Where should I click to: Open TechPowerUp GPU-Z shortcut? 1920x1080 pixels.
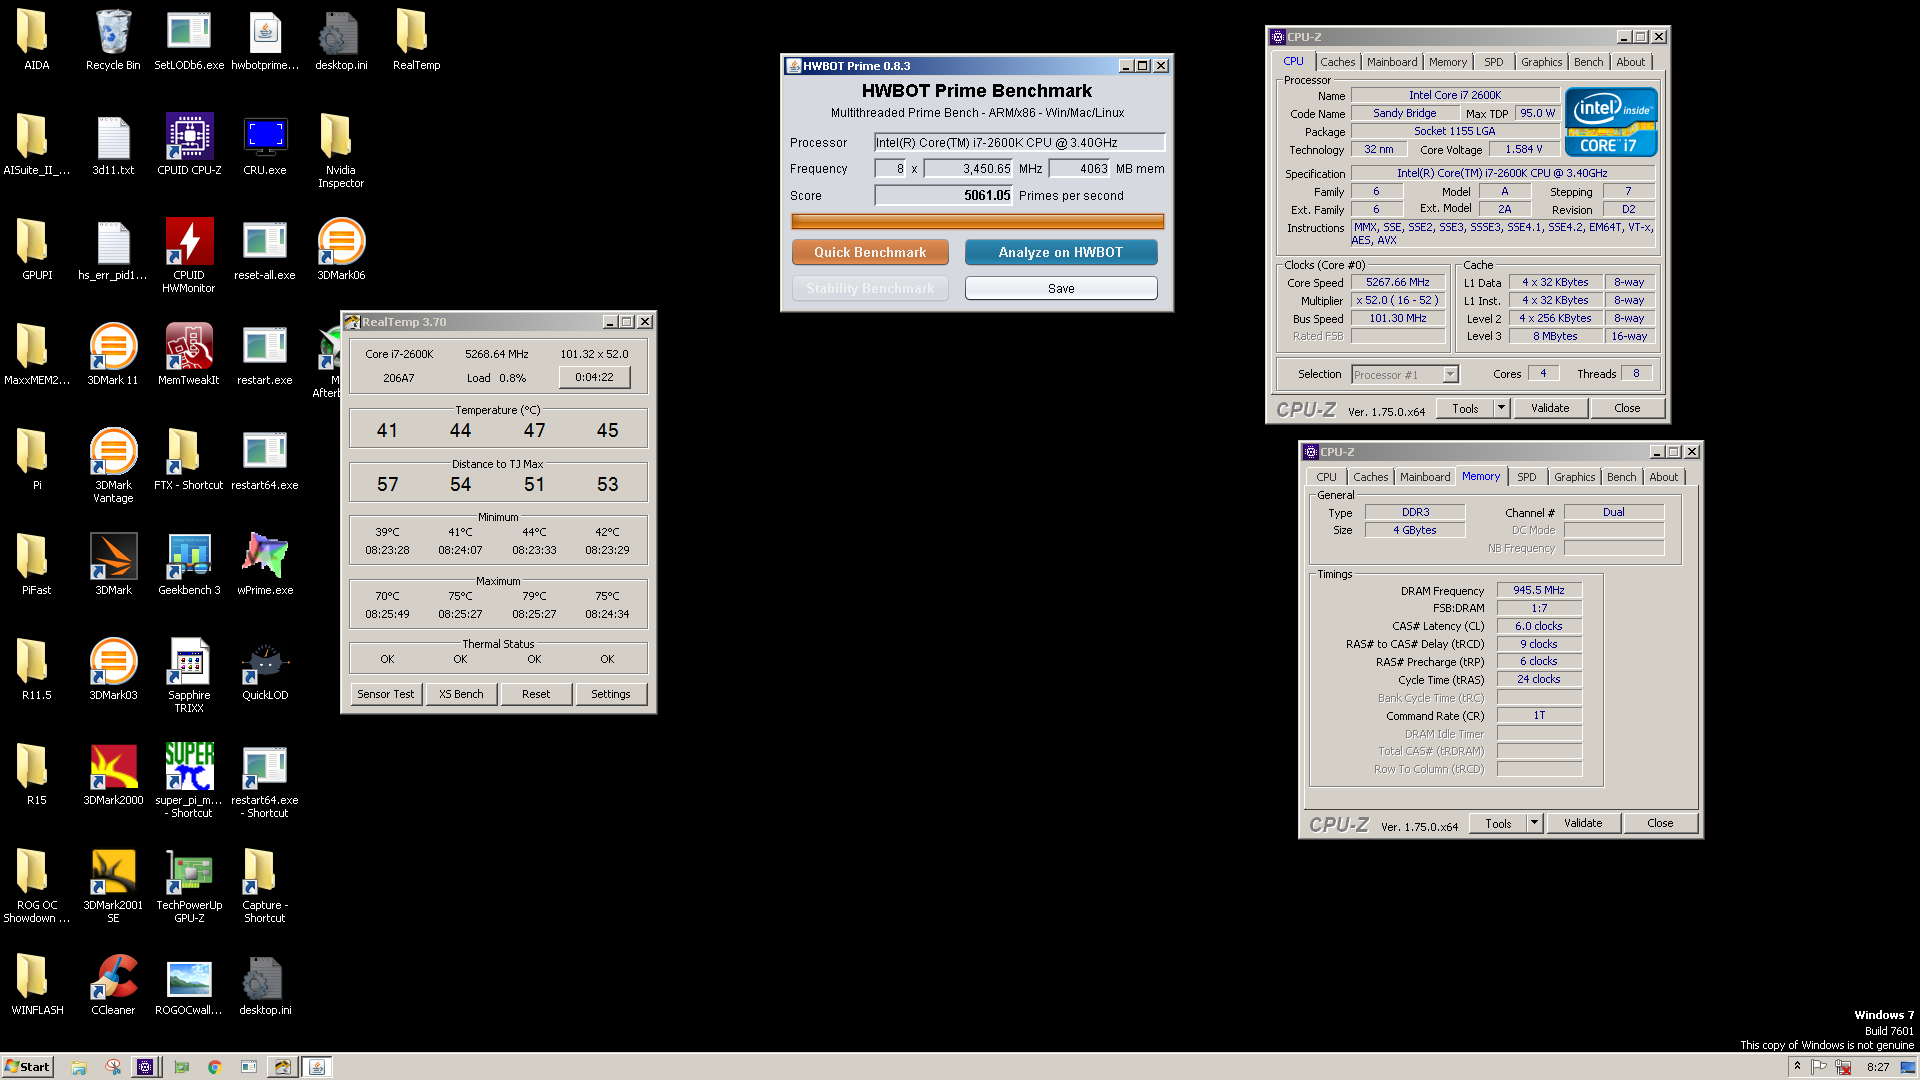coord(189,886)
